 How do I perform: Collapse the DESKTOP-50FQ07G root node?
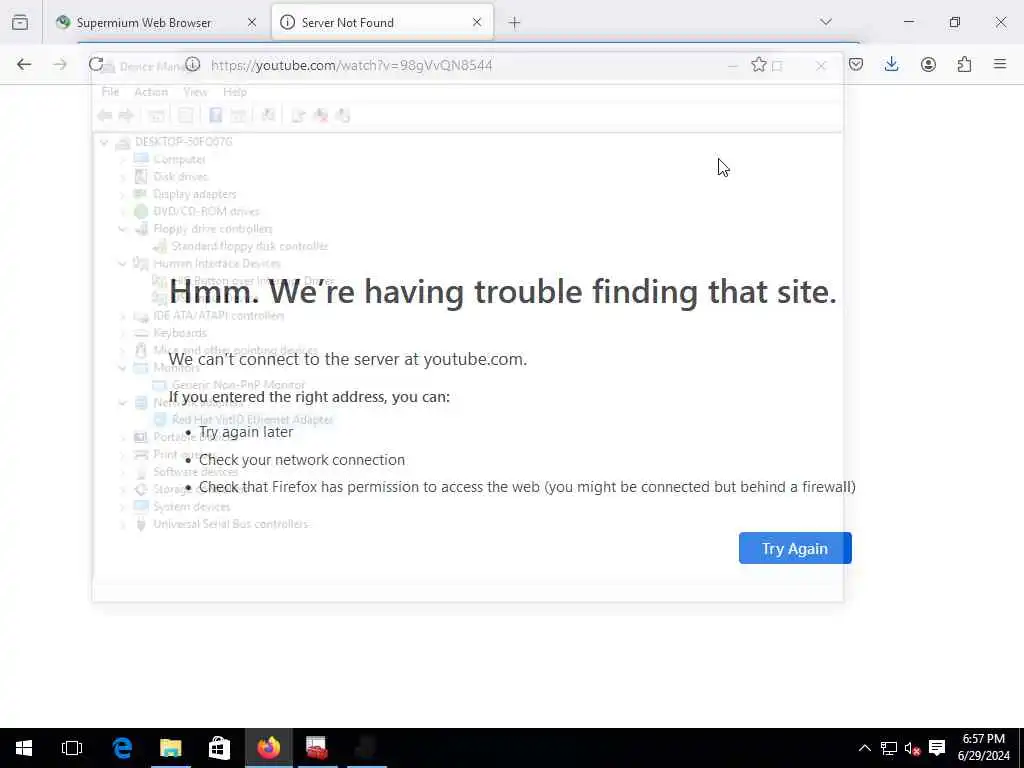pos(104,142)
